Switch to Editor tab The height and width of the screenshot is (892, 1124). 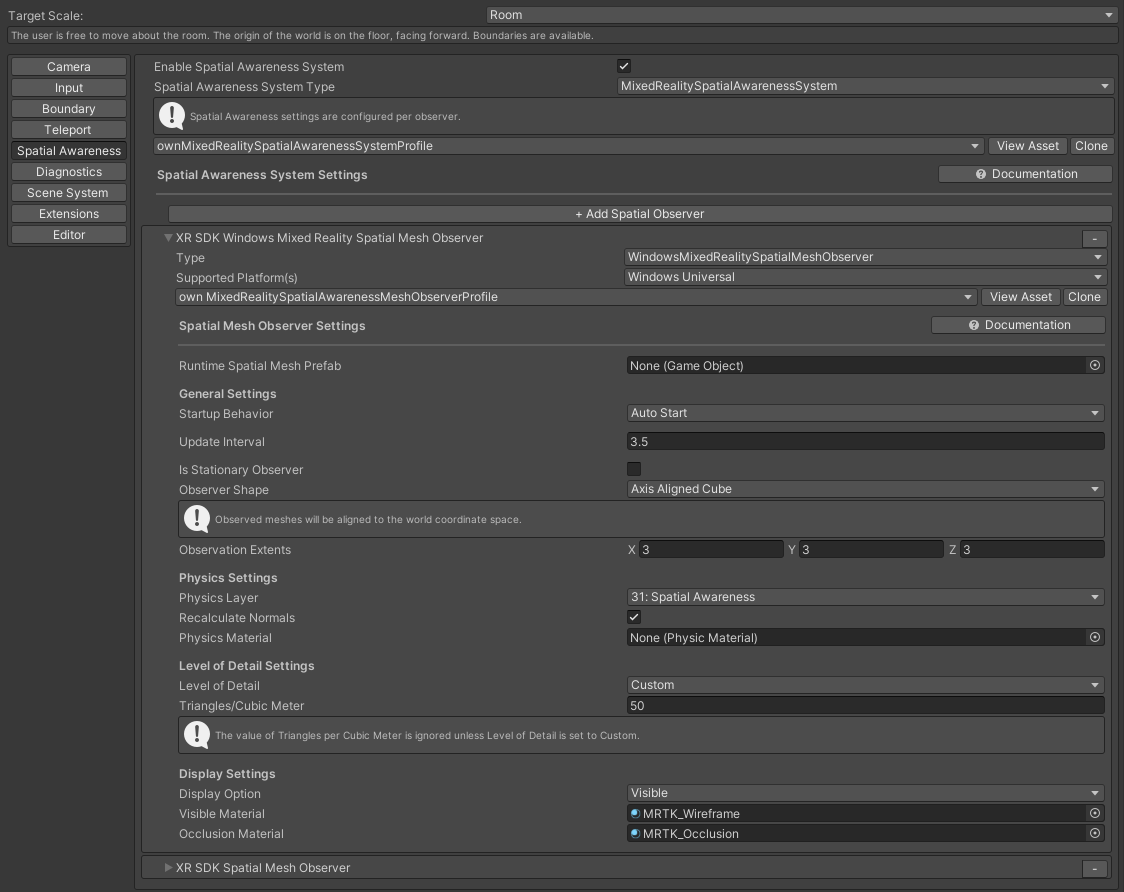[69, 234]
